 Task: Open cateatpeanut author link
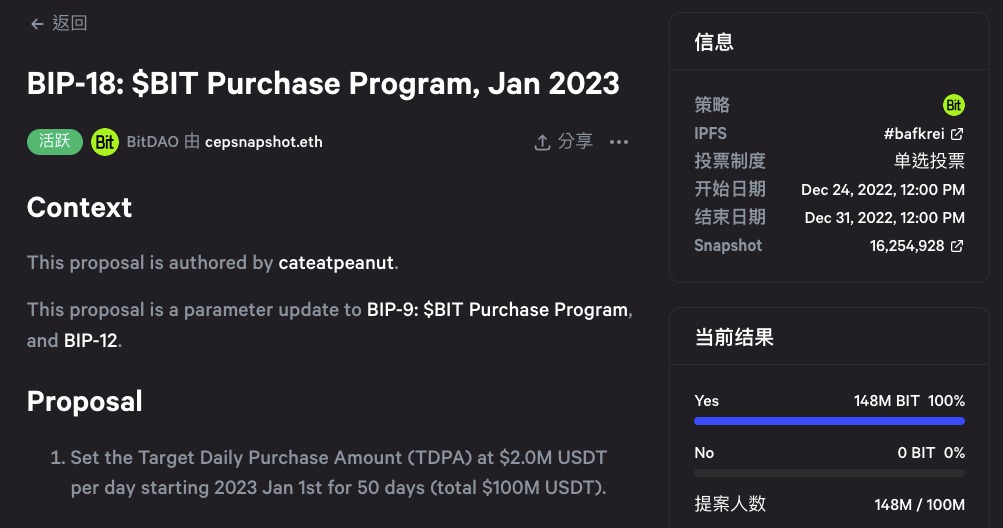pos(336,263)
